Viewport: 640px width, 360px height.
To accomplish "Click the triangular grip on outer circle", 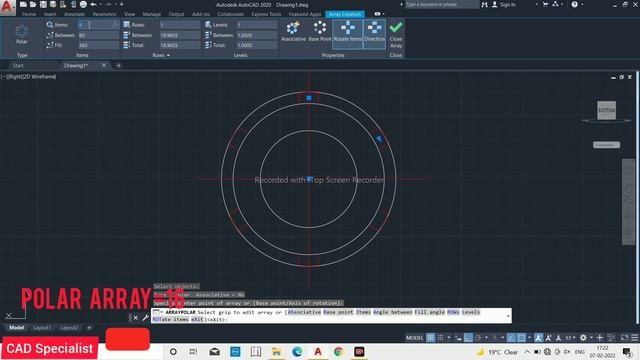I will (x=379, y=139).
